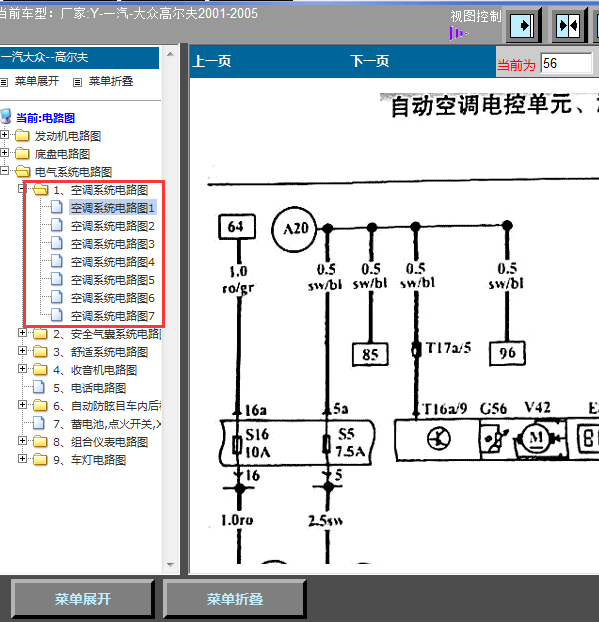Screen dimensions: 599x622
Task: Click the 蓄电池,点火开关 document icon
Action: point(39,423)
